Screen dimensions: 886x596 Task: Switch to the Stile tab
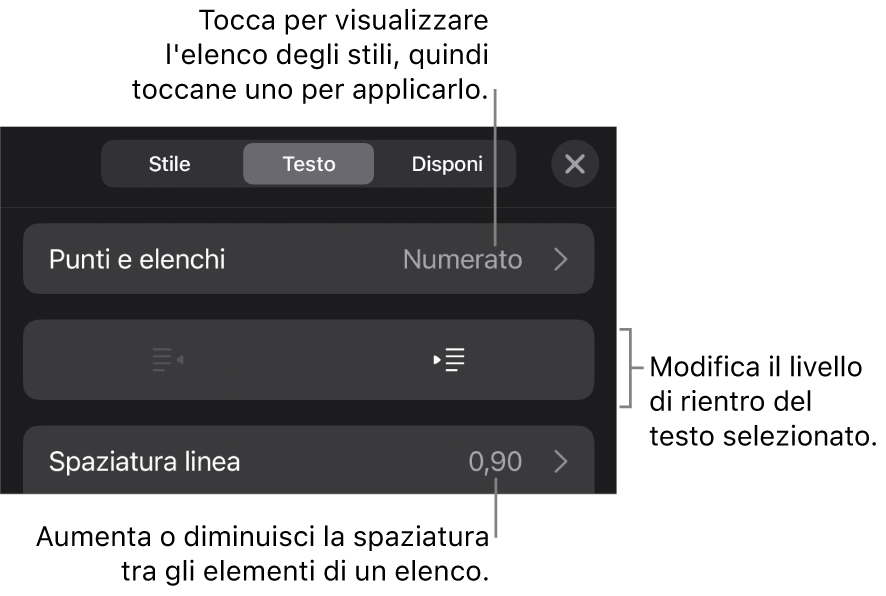click(x=169, y=164)
